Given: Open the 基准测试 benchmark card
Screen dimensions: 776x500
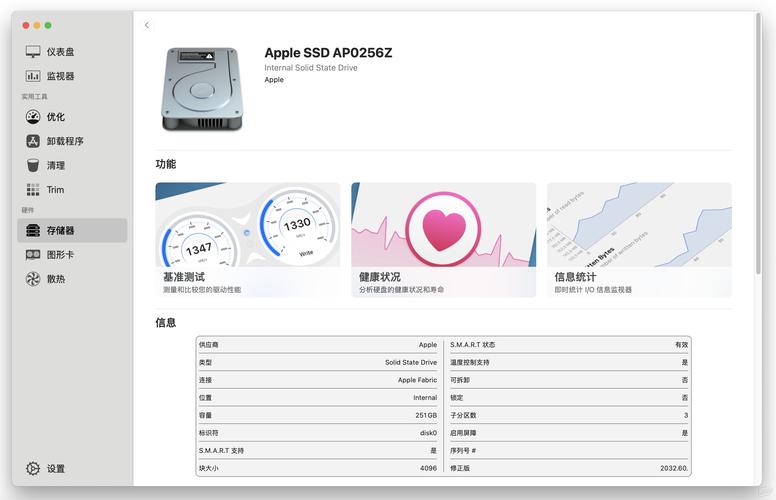Looking at the screenshot, I should (x=247, y=240).
